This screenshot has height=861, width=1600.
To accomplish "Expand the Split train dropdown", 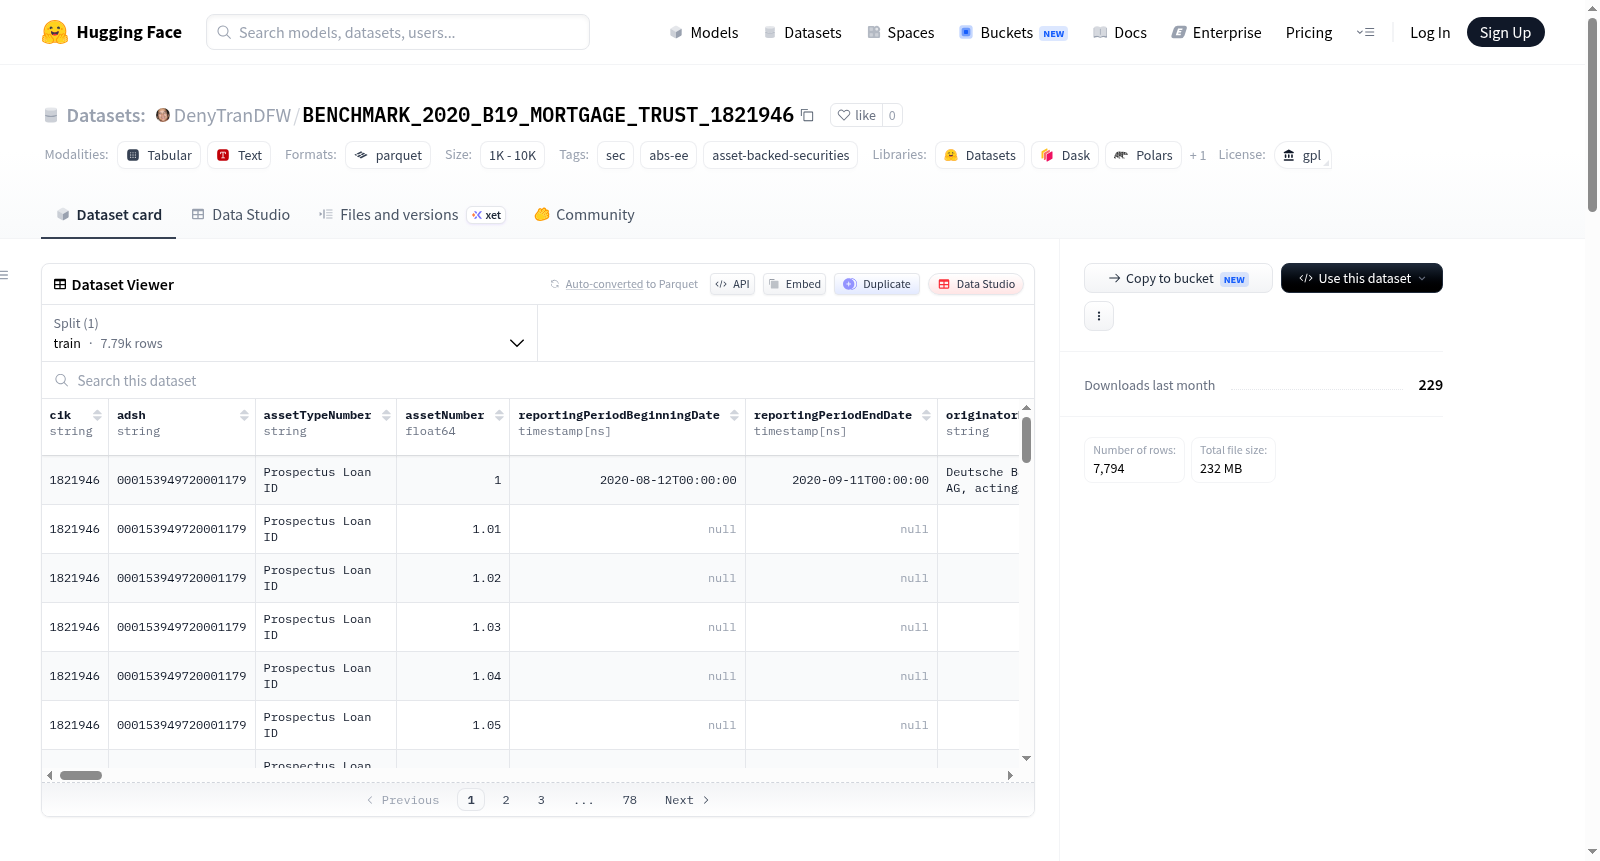I will point(289,333).
